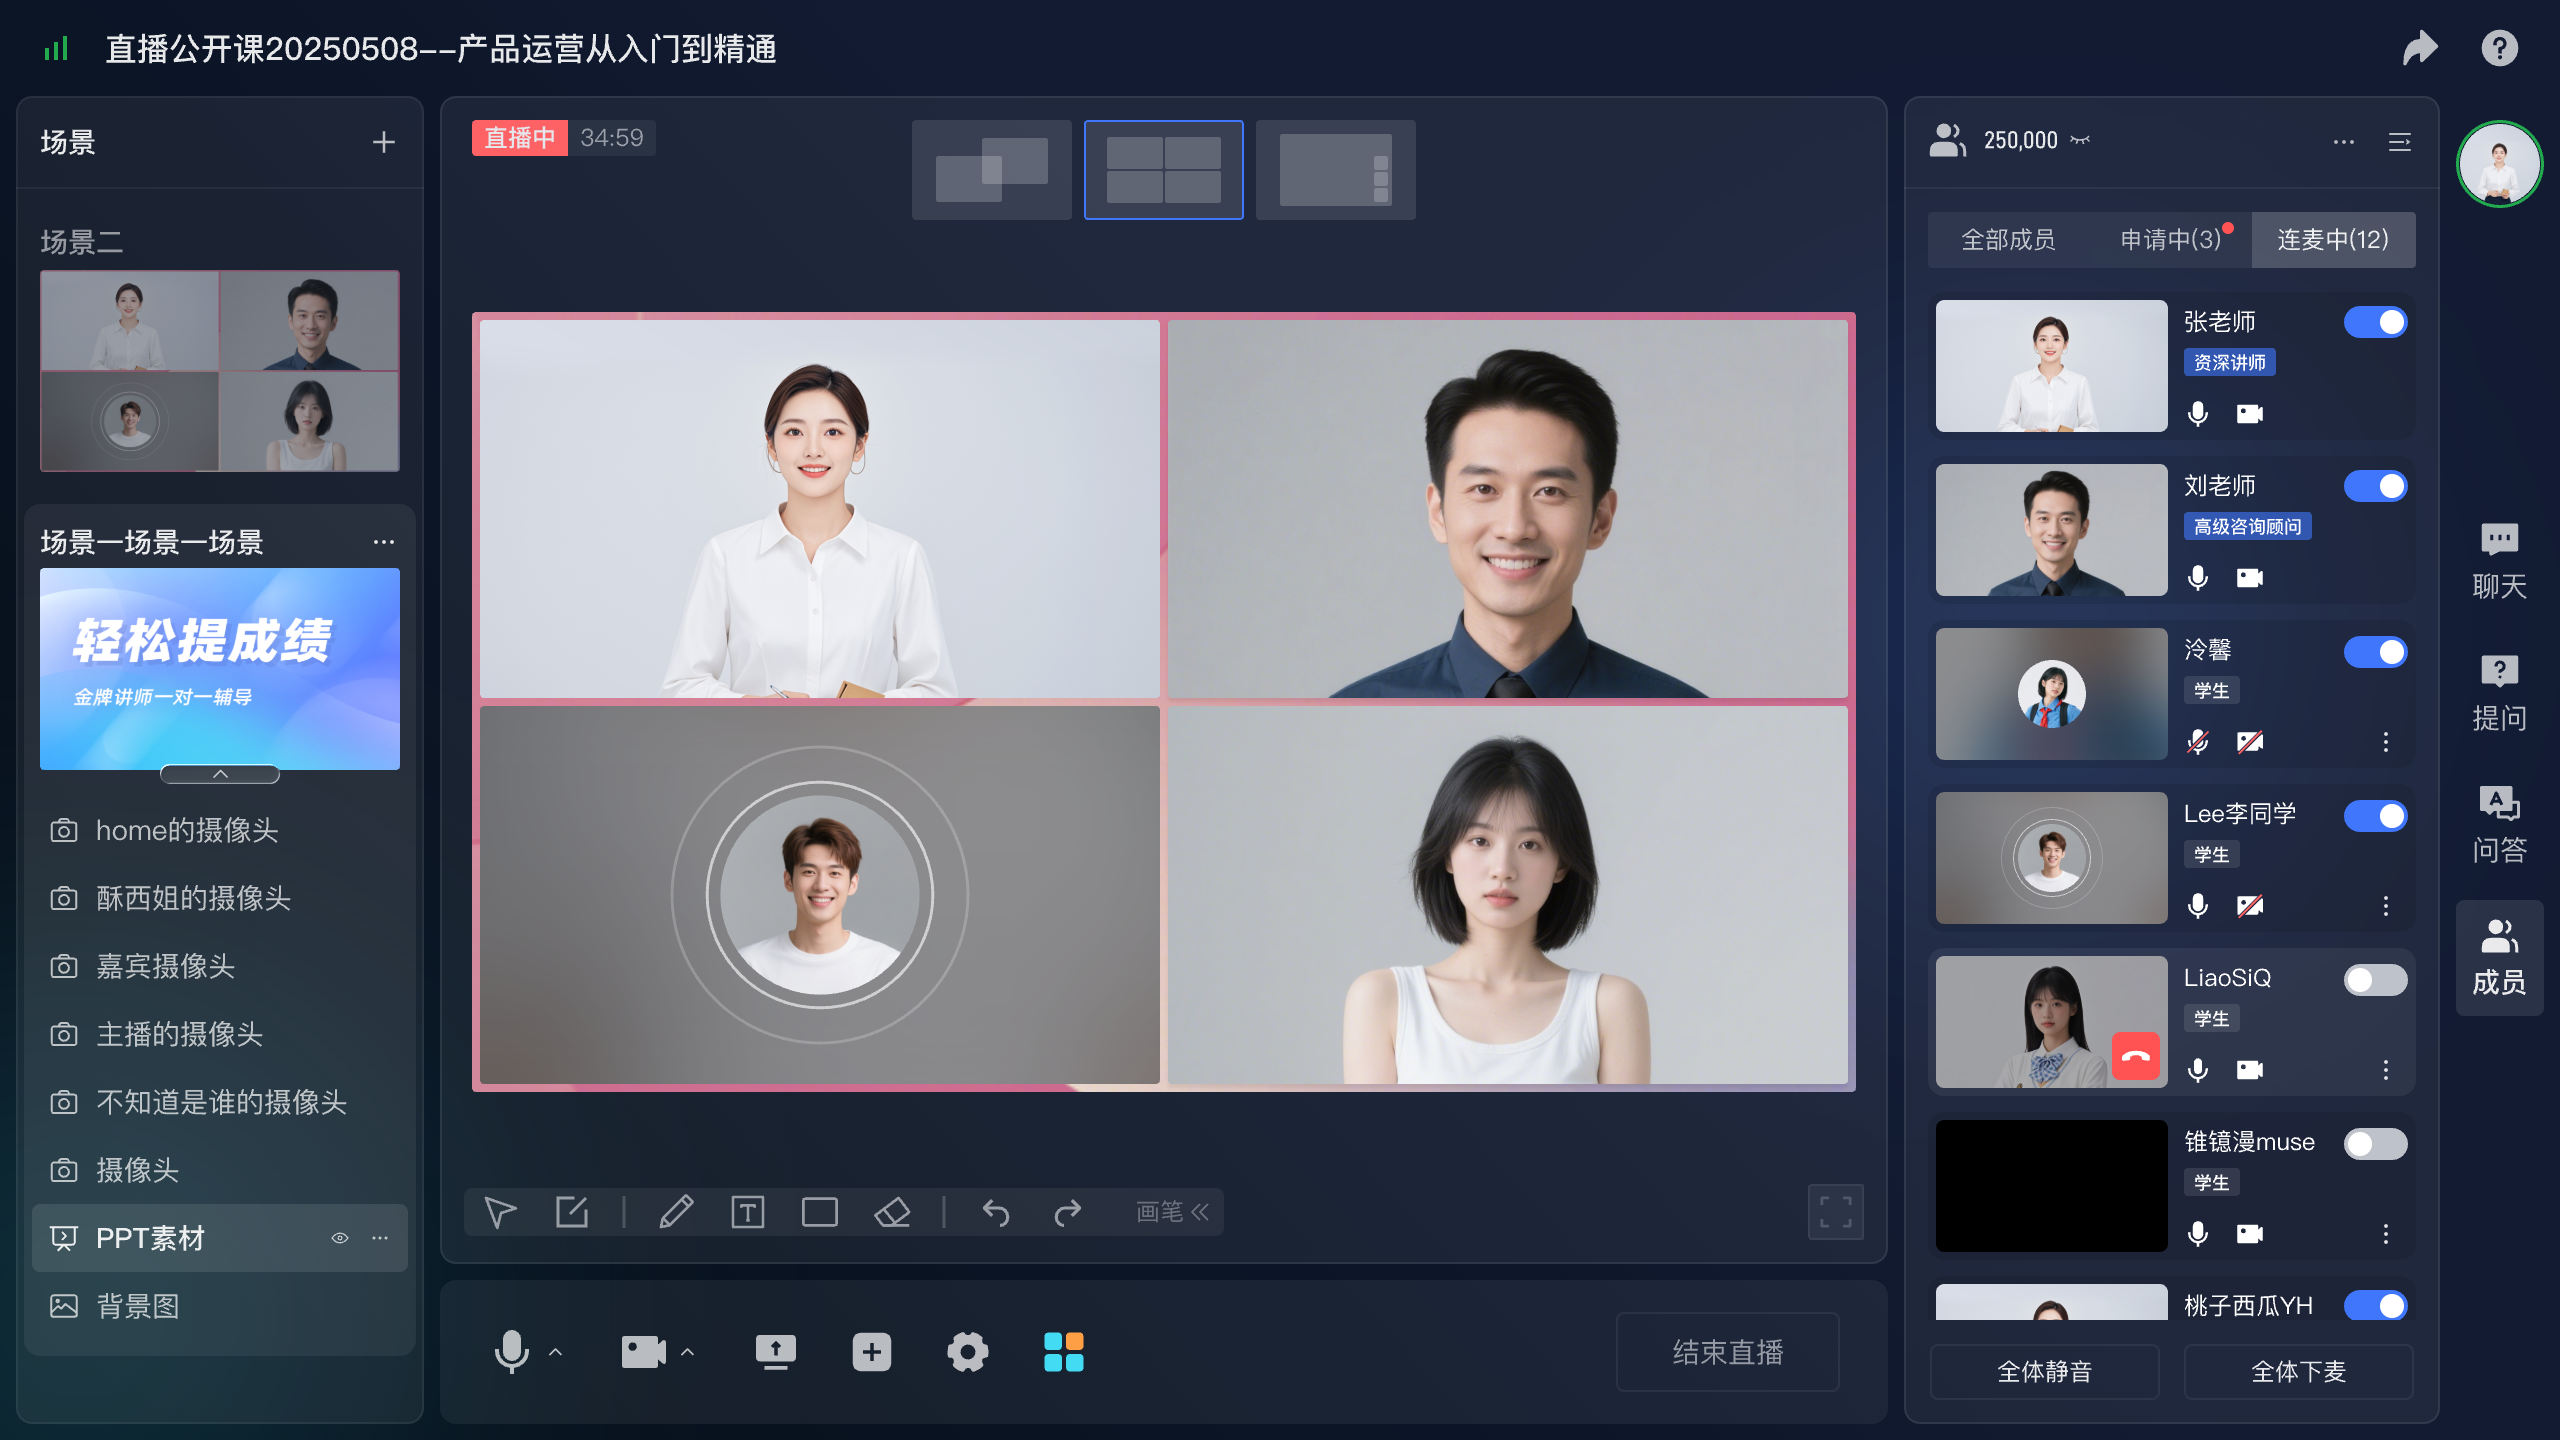The width and height of the screenshot is (2560, 1440).
Task: Open the colorful apps grid icon
Action: (x=1064, y=1352)
